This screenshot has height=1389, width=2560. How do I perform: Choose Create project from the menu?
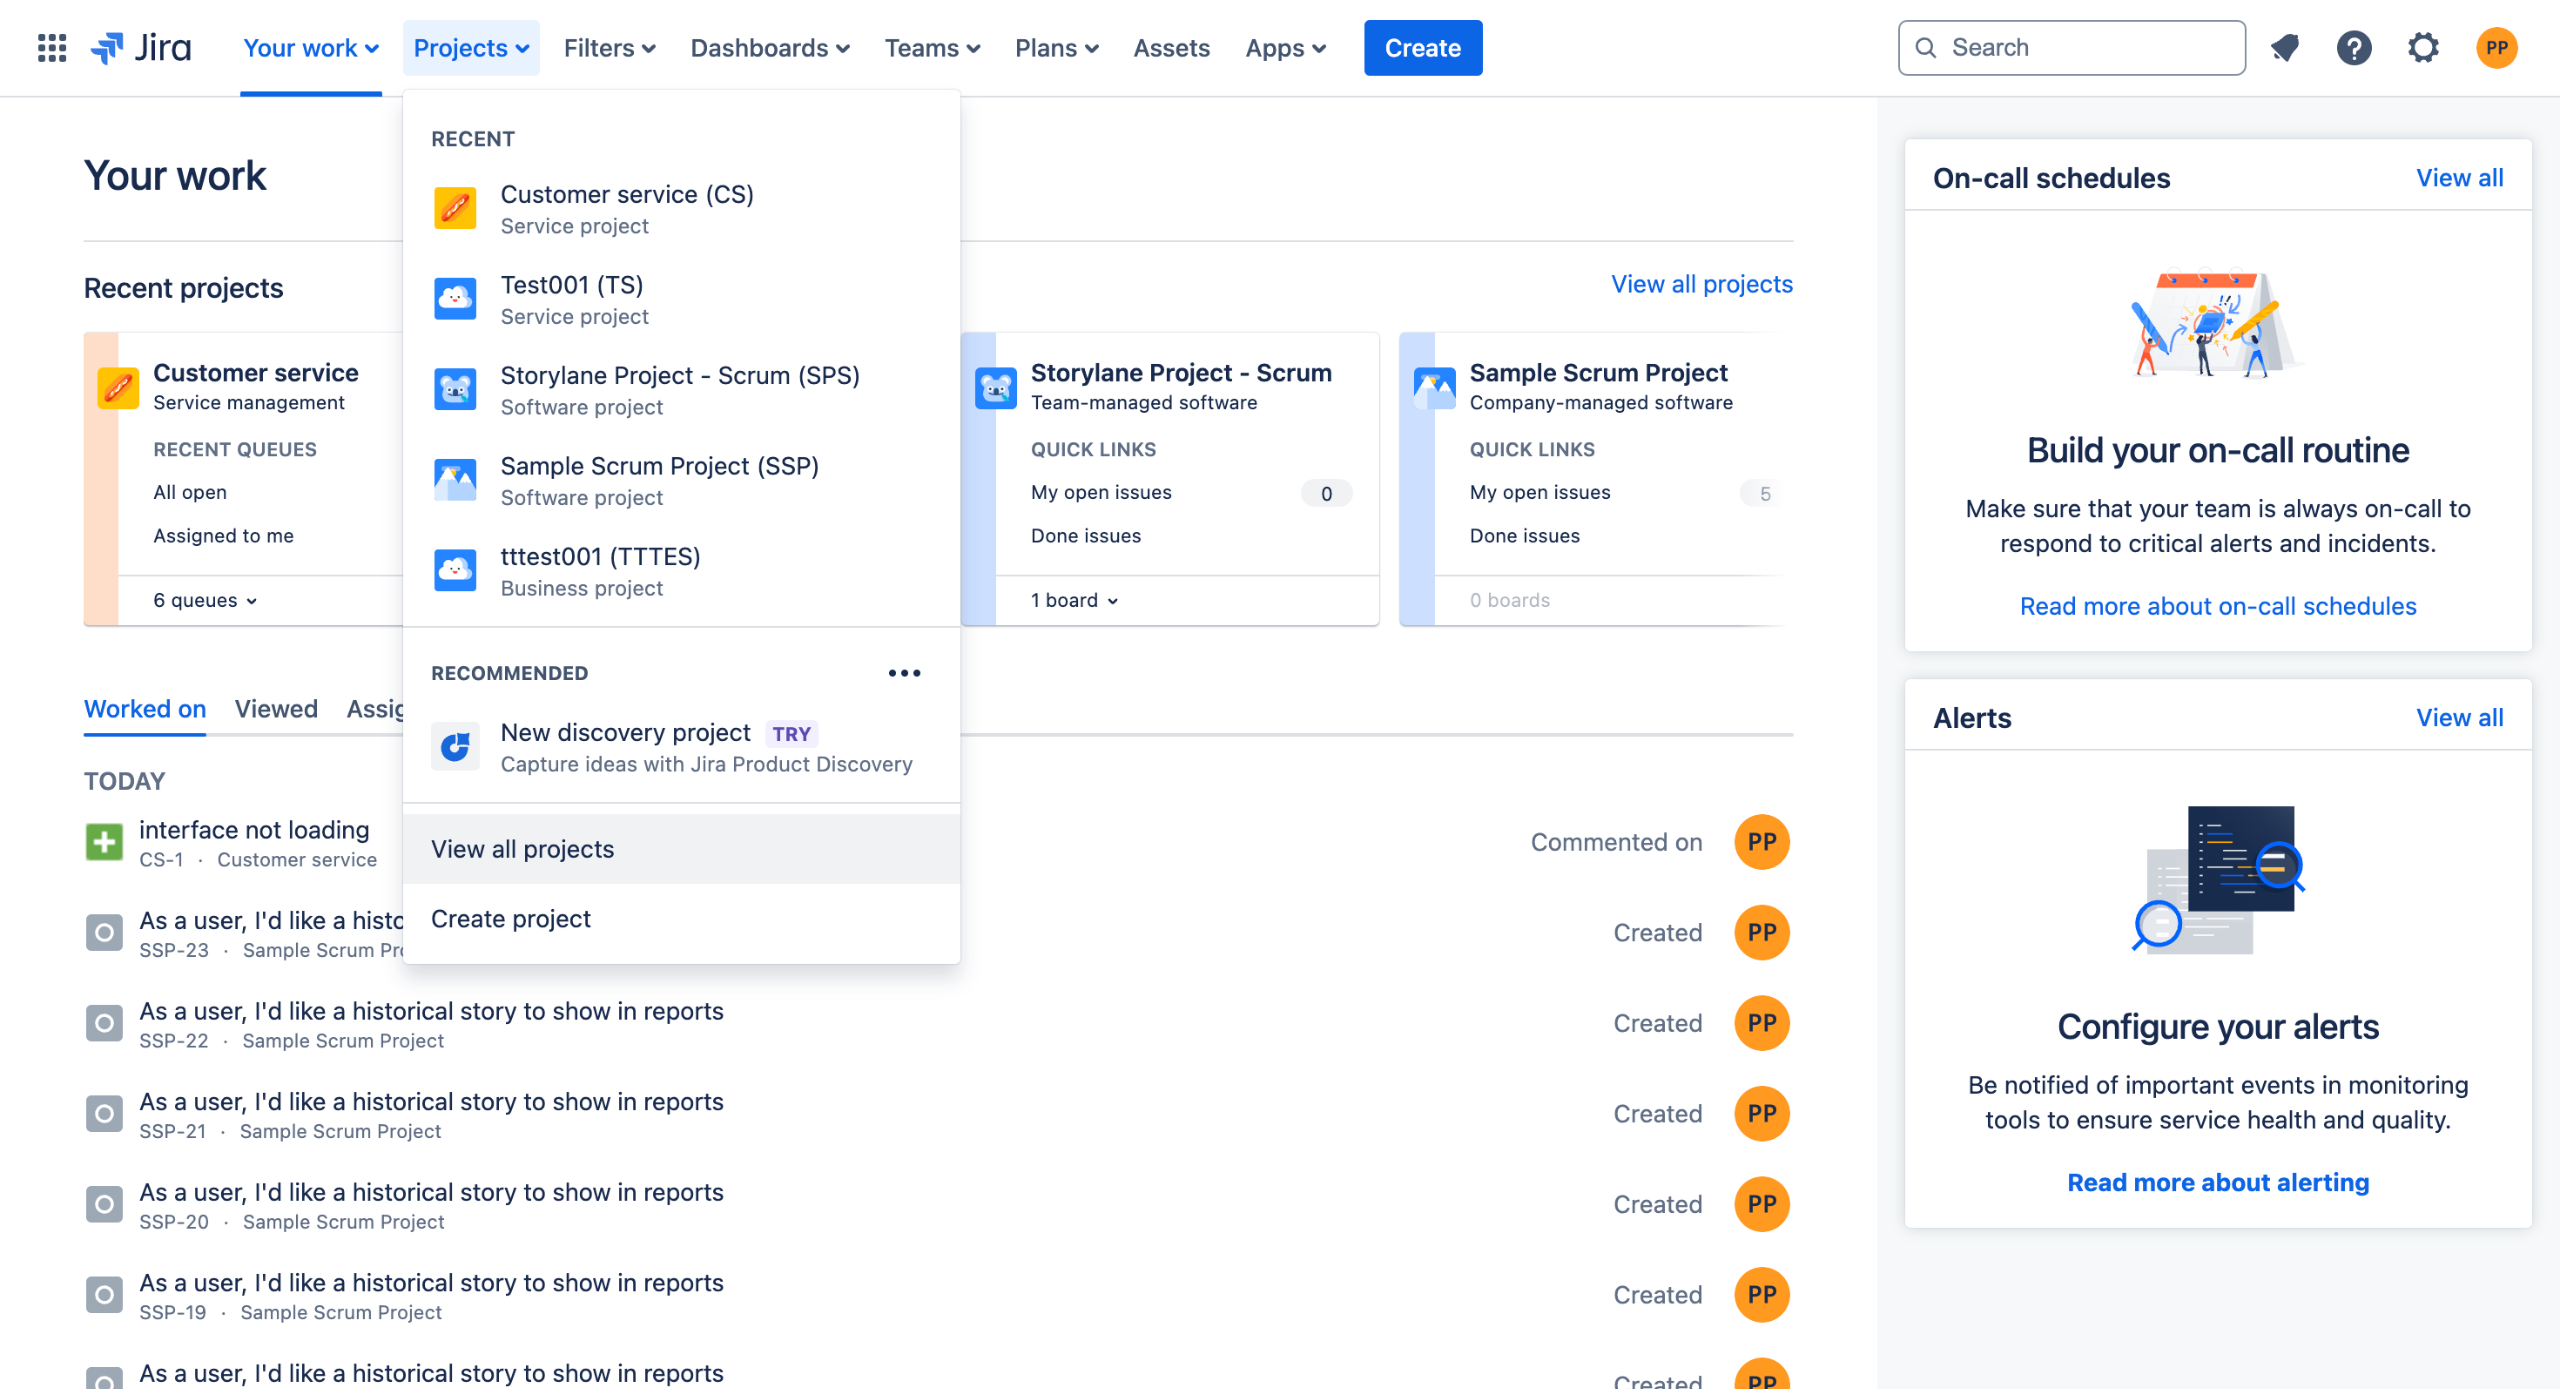[510, 919]
